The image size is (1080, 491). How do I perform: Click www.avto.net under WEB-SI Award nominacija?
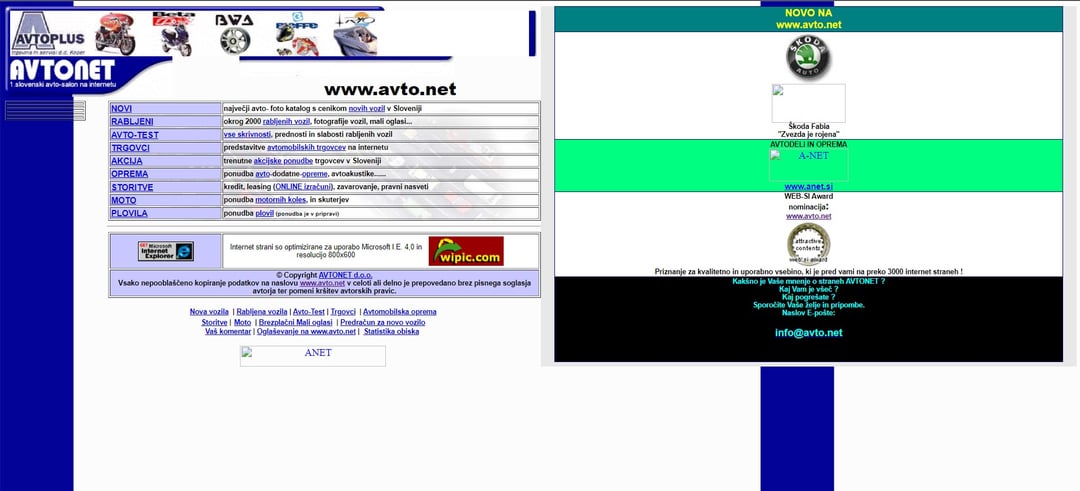point(809,216)
